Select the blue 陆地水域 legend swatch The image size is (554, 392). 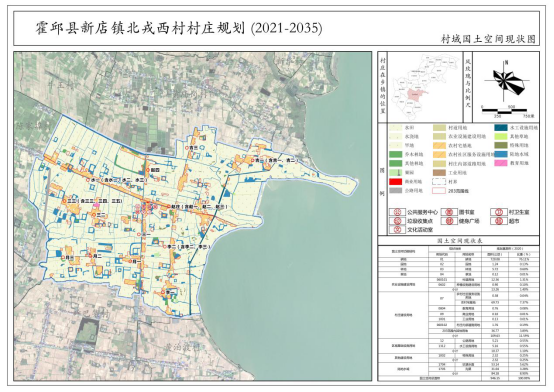501,154
